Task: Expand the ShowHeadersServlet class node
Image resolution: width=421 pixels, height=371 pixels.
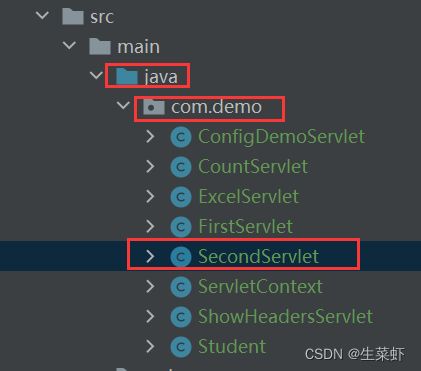Action: click(151, 317)
